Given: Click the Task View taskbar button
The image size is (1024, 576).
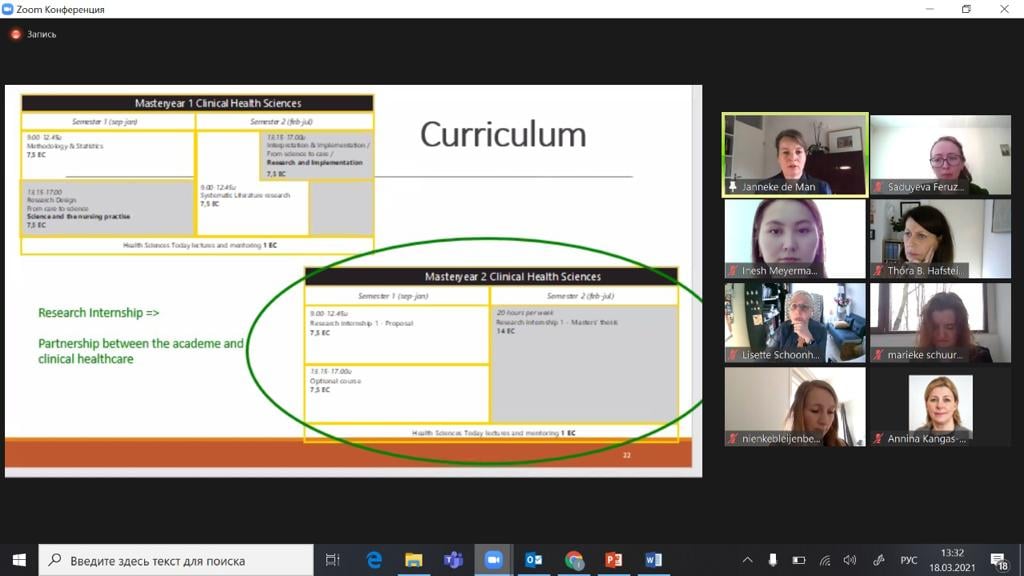Looking at the screenshot, I should coord(333,560).
